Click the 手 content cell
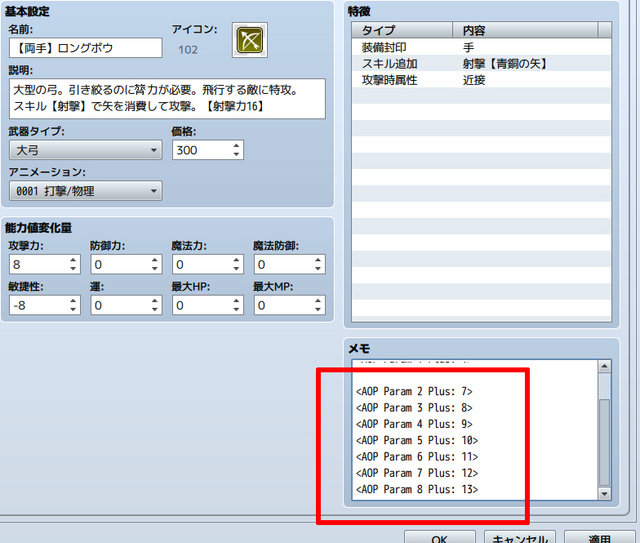 coord(468,47)
